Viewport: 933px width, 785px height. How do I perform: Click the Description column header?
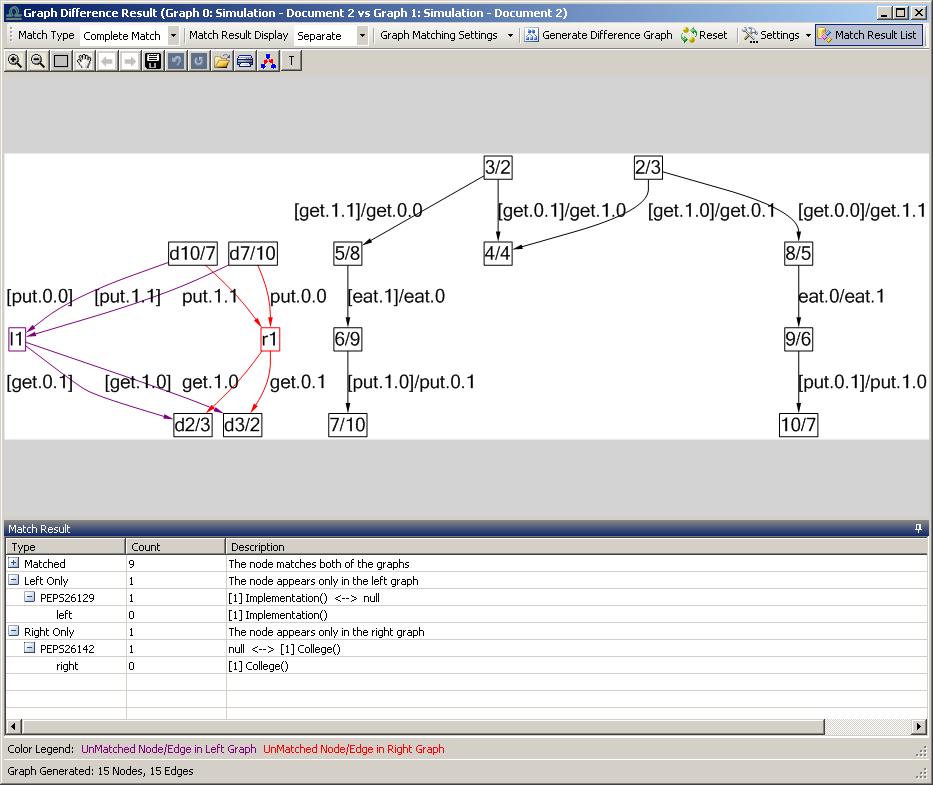(x=577, y=547)
